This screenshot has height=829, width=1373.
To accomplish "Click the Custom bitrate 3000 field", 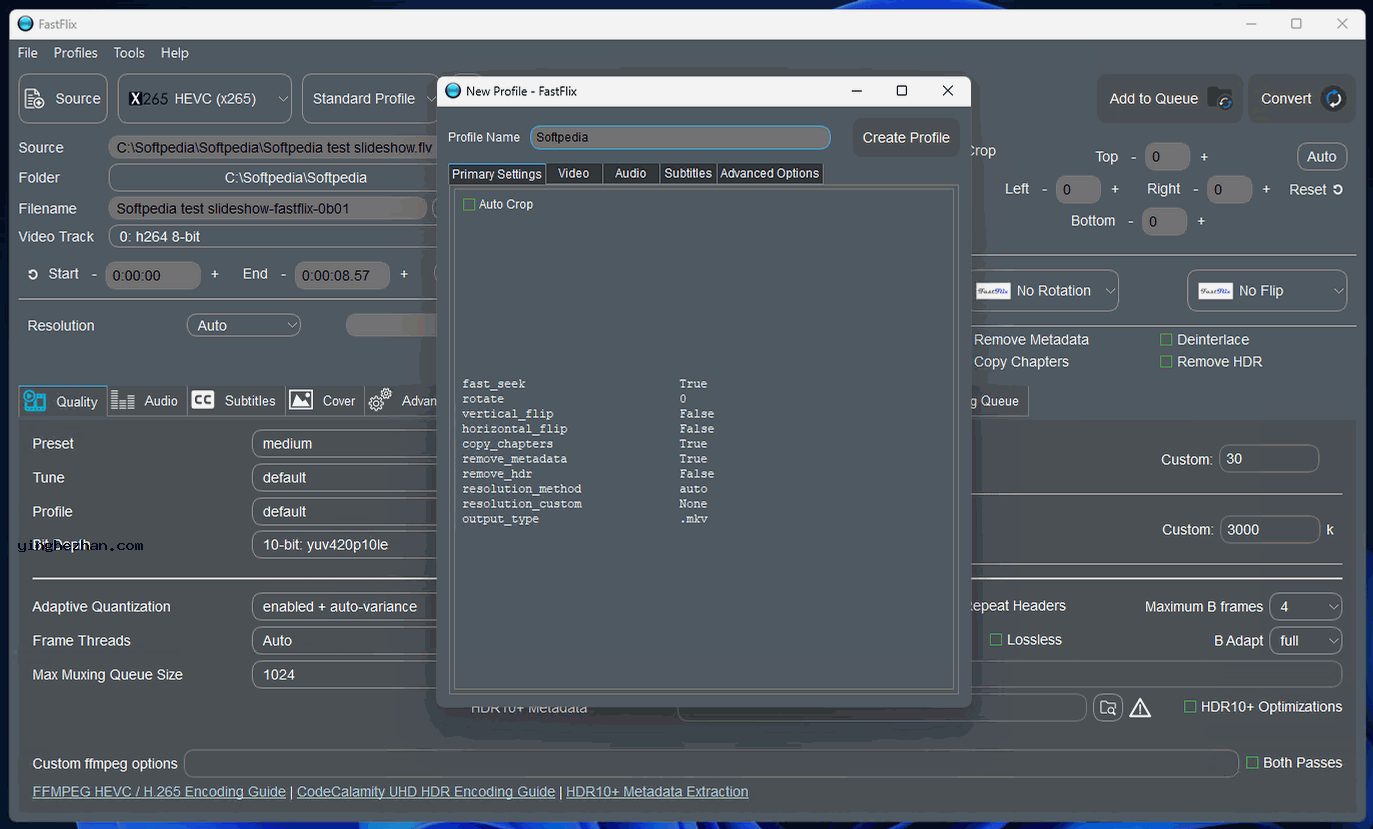I will pos(1270,530).
